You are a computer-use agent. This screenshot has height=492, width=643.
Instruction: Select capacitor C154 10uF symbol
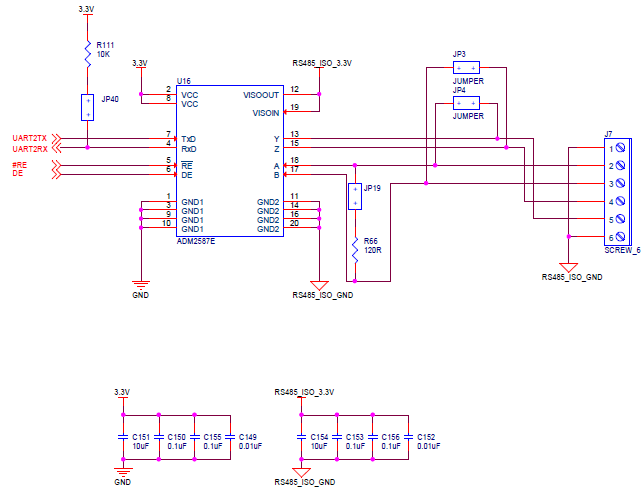click(301, 437)
